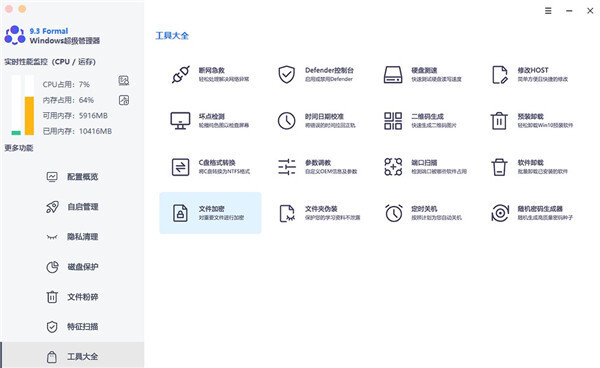600x368 pixels.
Task: Open the 端口扫描 scan icon
Action: tap(393, 167)
